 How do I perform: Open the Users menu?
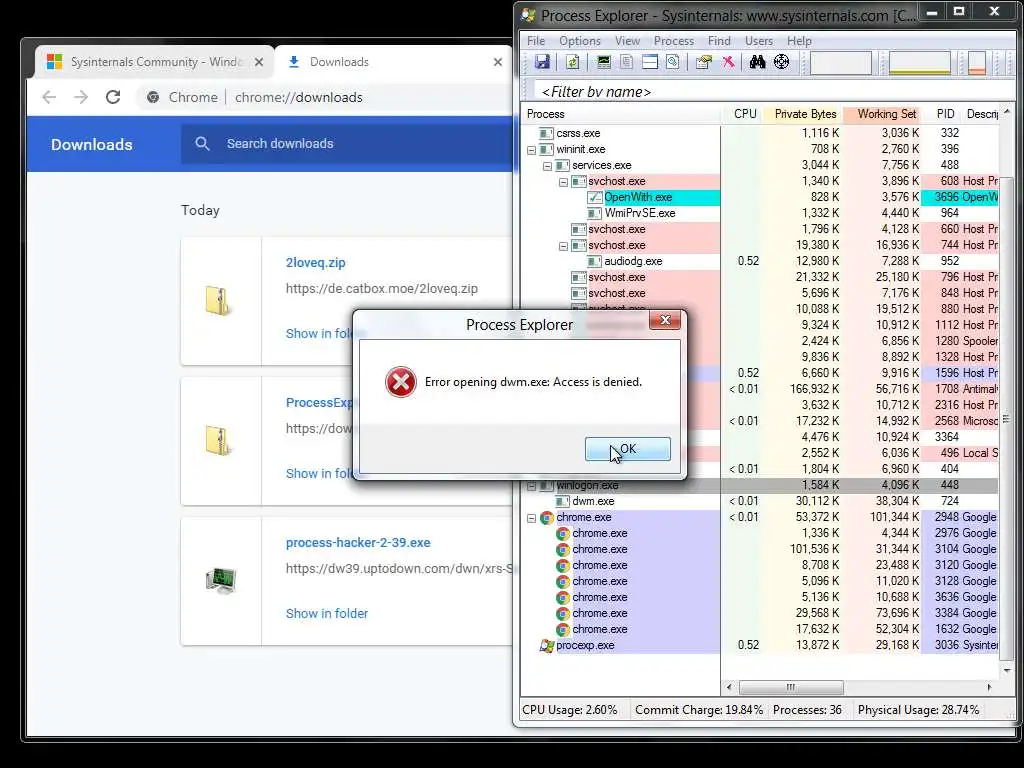[759, 40]
